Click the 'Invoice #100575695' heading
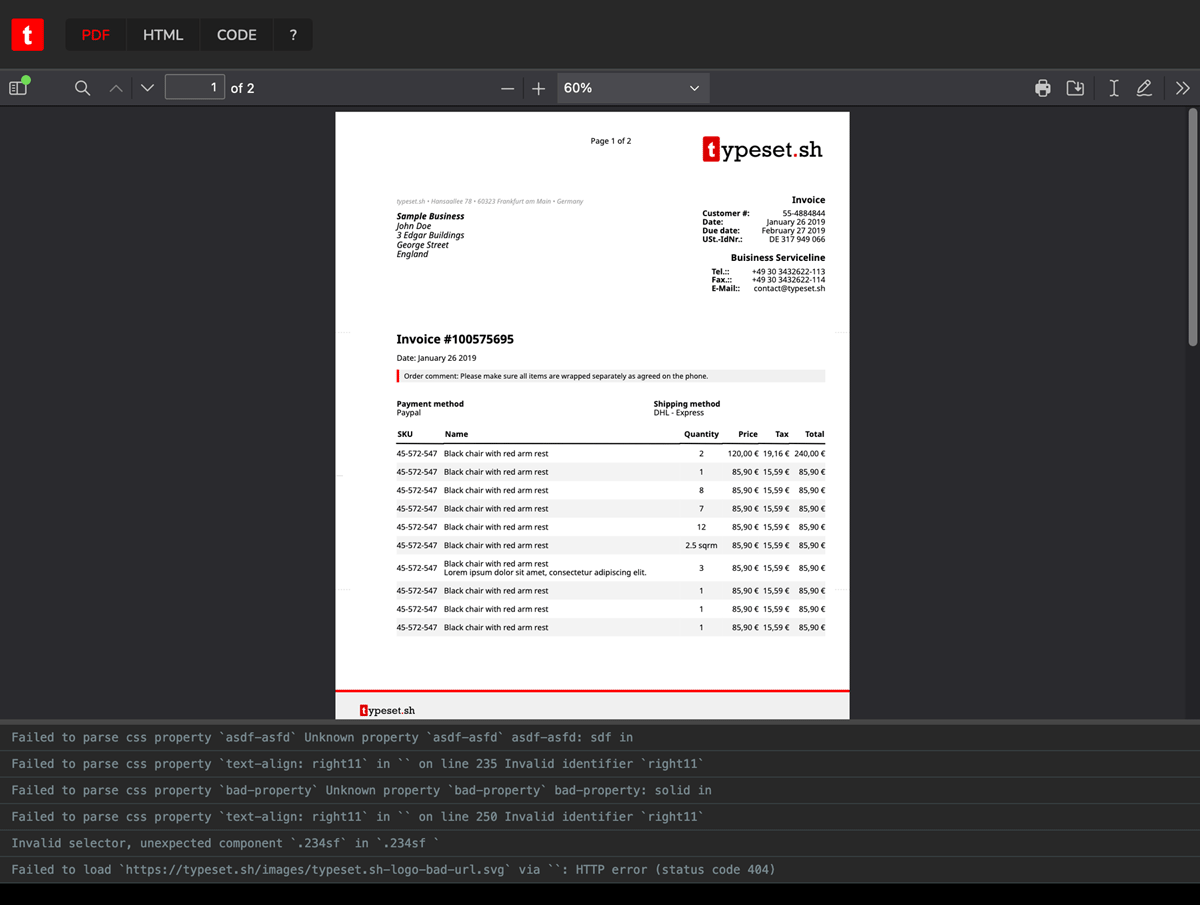Image resolution: width=1200 pixels, height=905 pixels. pos(455,339)
